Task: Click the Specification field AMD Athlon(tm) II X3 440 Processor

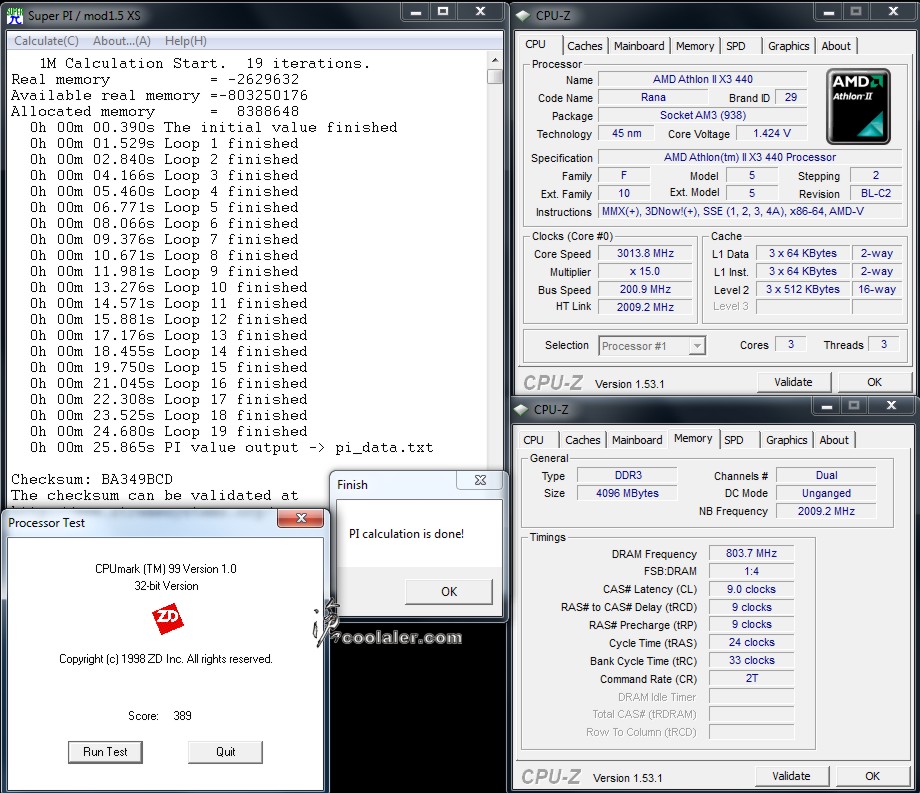Action: (750, 158)
